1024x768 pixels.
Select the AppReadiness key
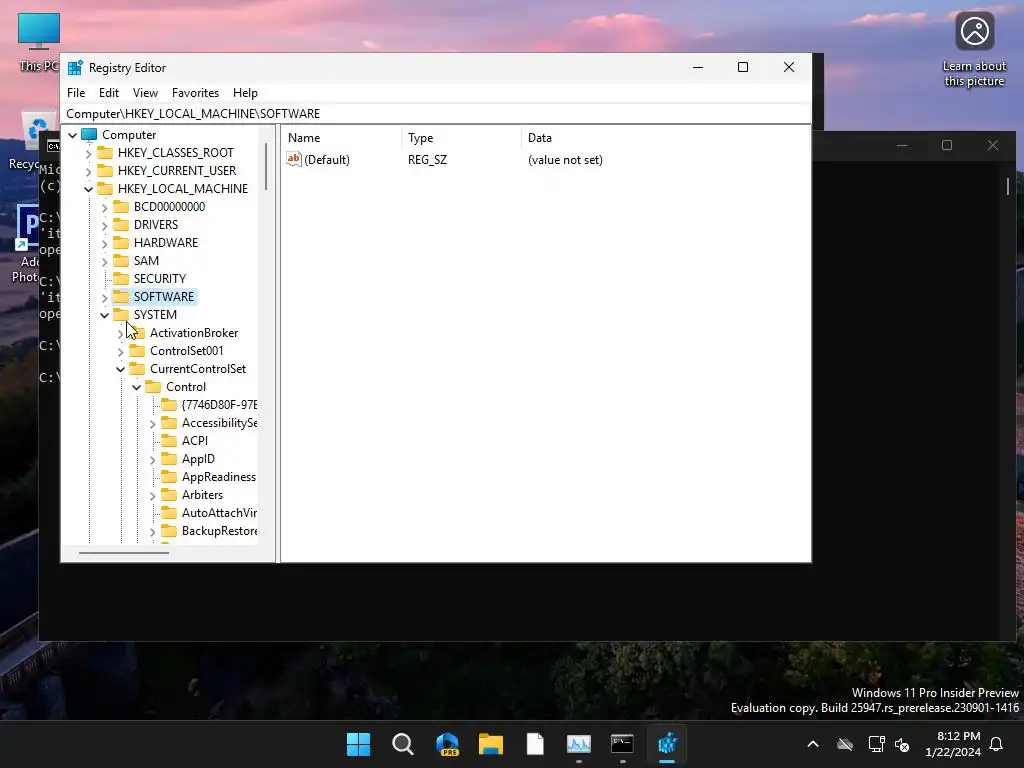point(219,477)
